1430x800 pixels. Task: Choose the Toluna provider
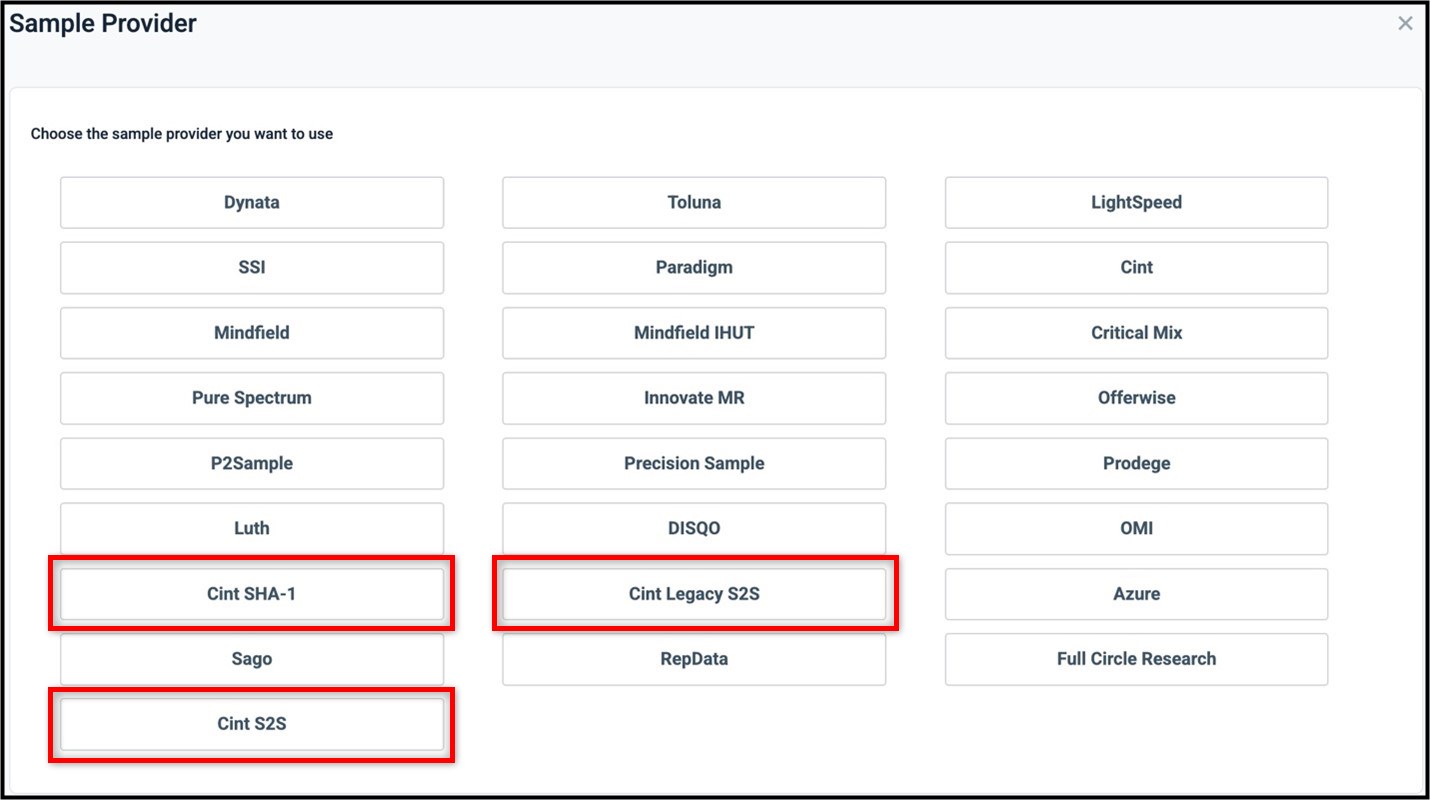tap(694, 202)
